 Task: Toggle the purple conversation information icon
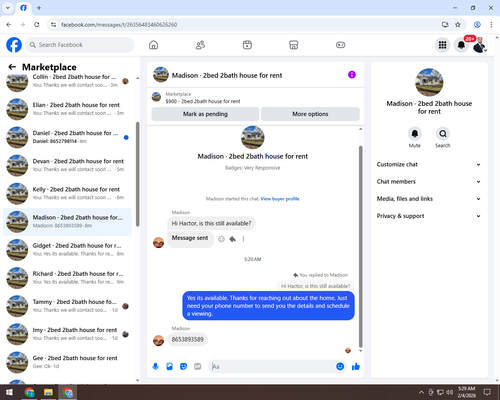tap(352, 75)
